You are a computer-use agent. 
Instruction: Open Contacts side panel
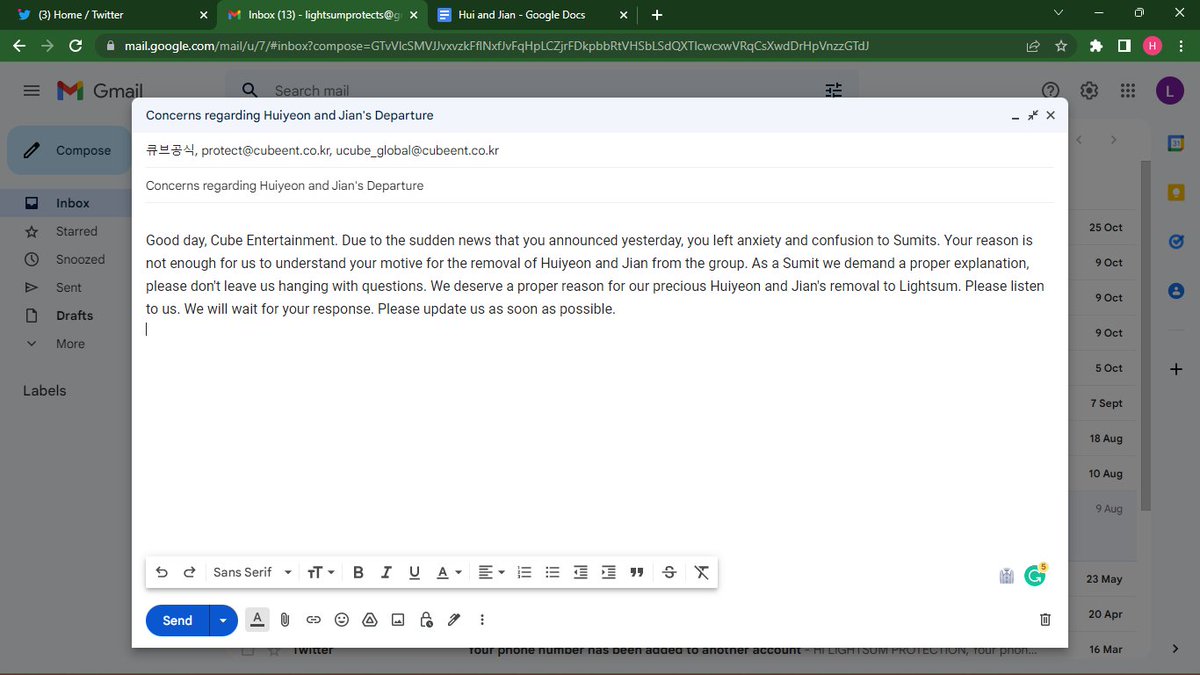[x=1176, y=290]
